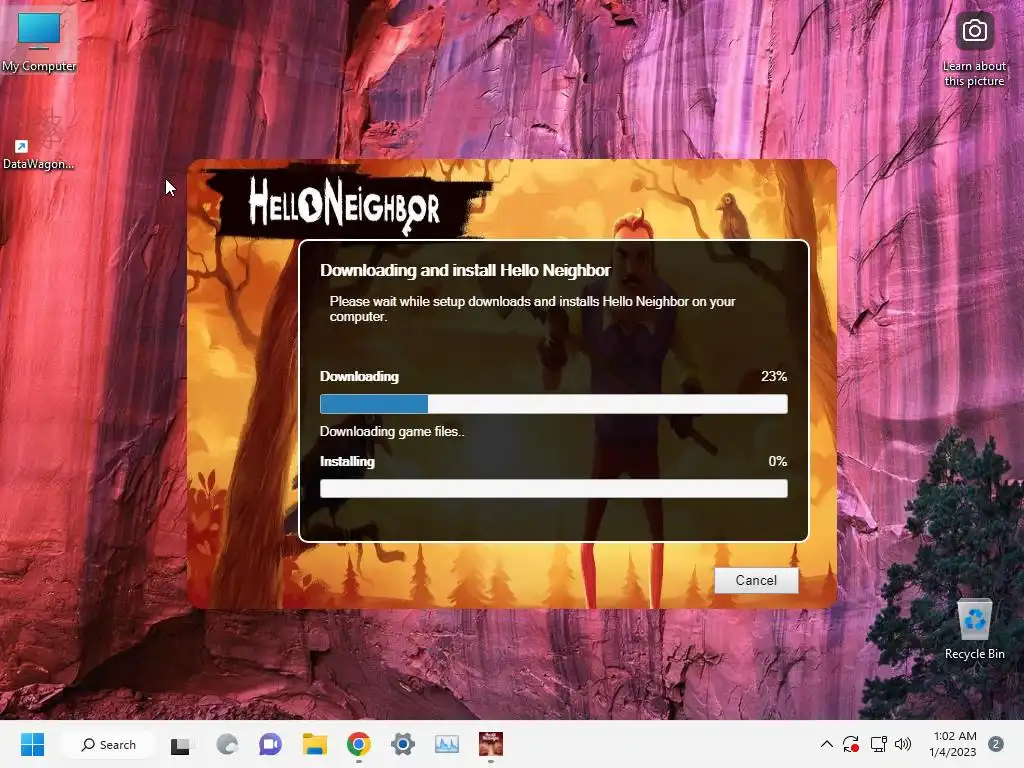Screen dimensions: 1024x768
Task: Open File Explorer from the taskbar
Action: 315,744
